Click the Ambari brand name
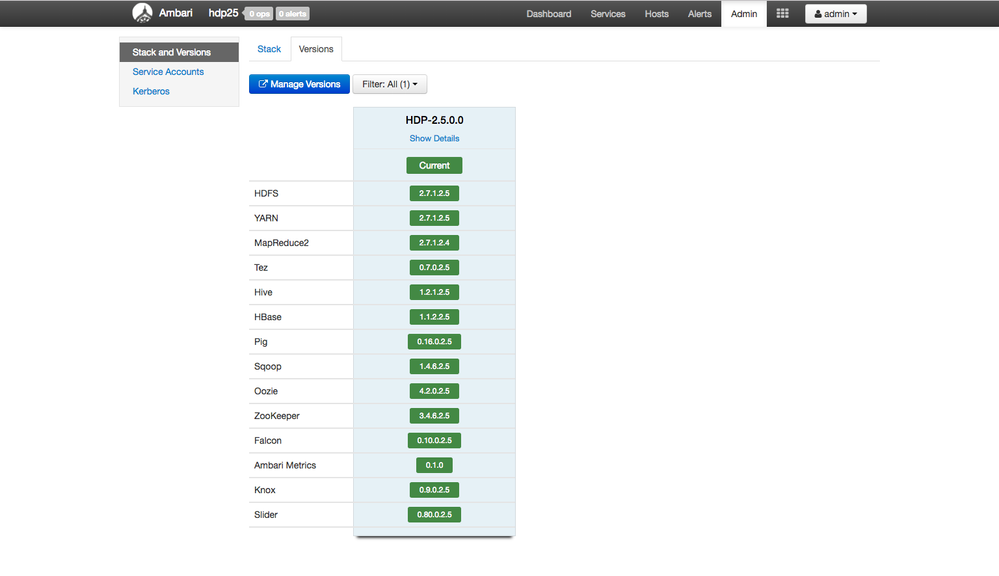The height and width of the screenshot is (576, 999). (x=176, y=13)
